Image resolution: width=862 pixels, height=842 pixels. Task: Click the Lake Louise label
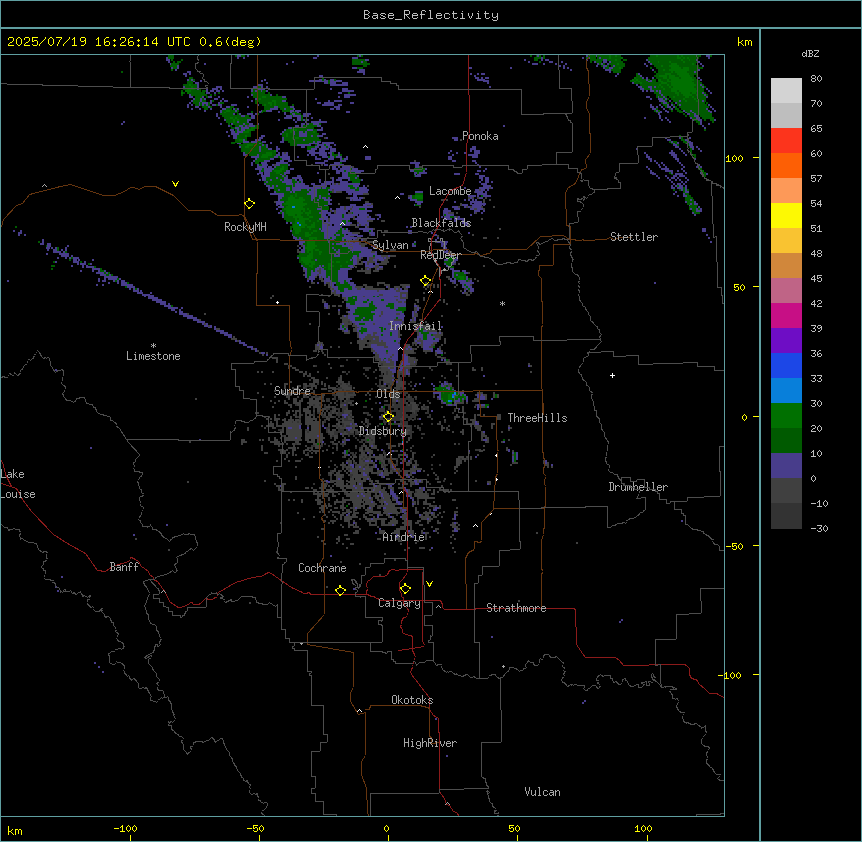(18, 484)
